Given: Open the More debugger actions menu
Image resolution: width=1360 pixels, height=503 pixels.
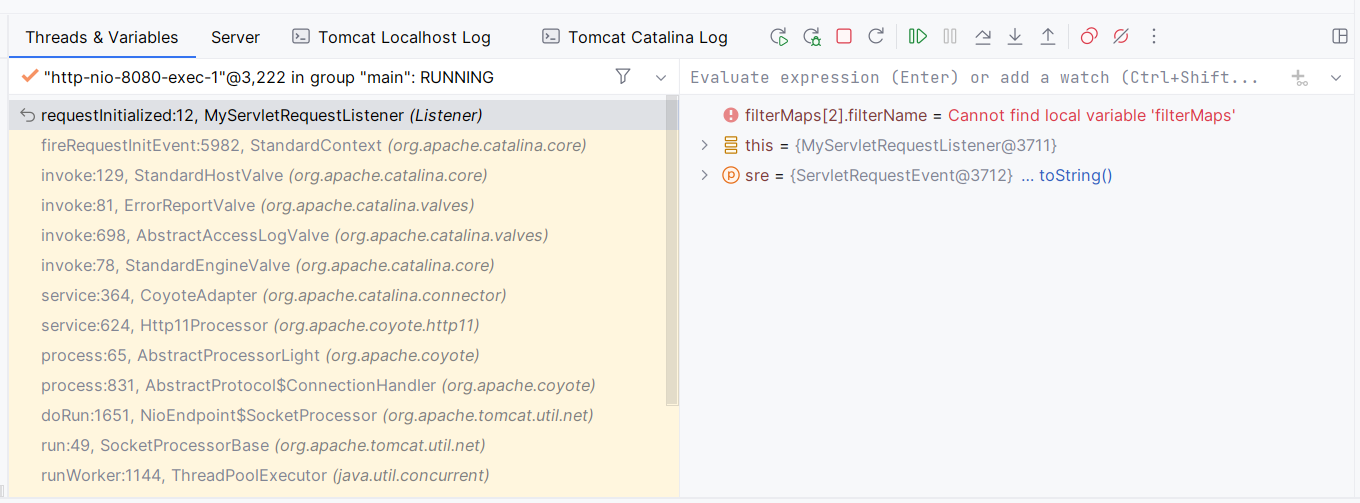Looking at the screenshot, I should [x=1154, y=37].
